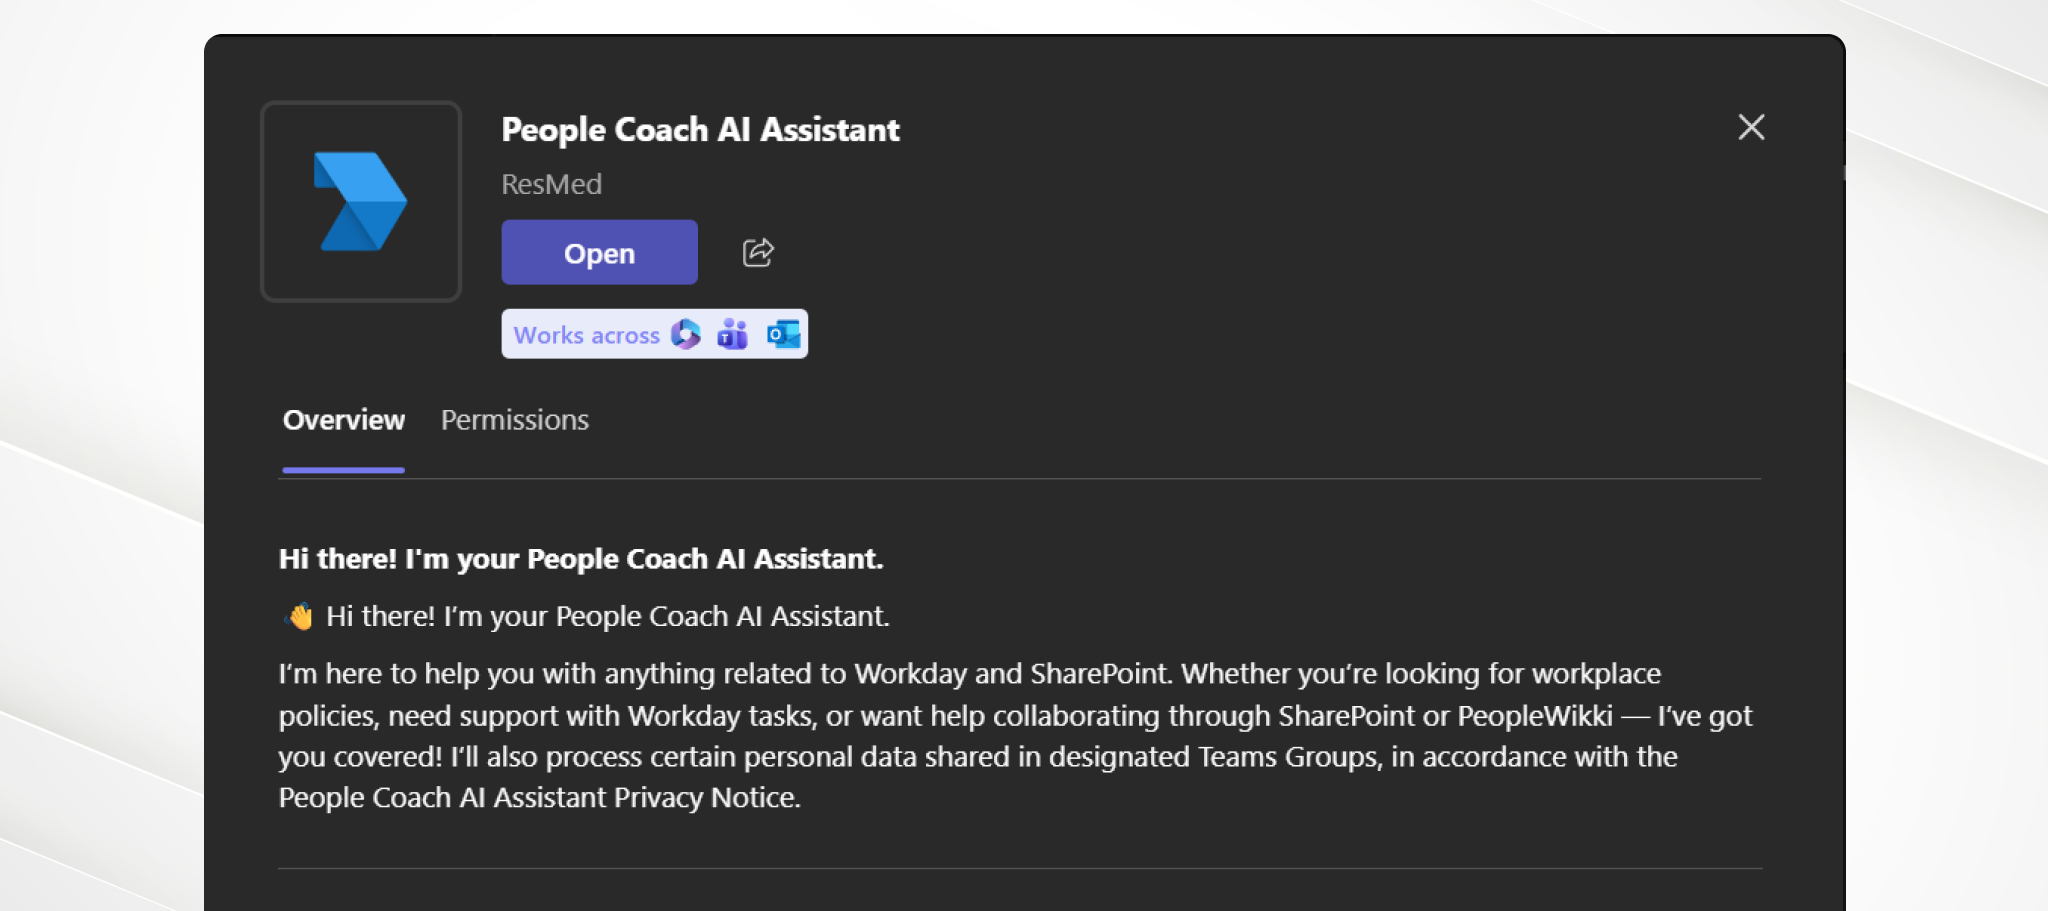Open the Permissions tab
The width and height of the screenshot is (2048, 911).
pos(514,420)
